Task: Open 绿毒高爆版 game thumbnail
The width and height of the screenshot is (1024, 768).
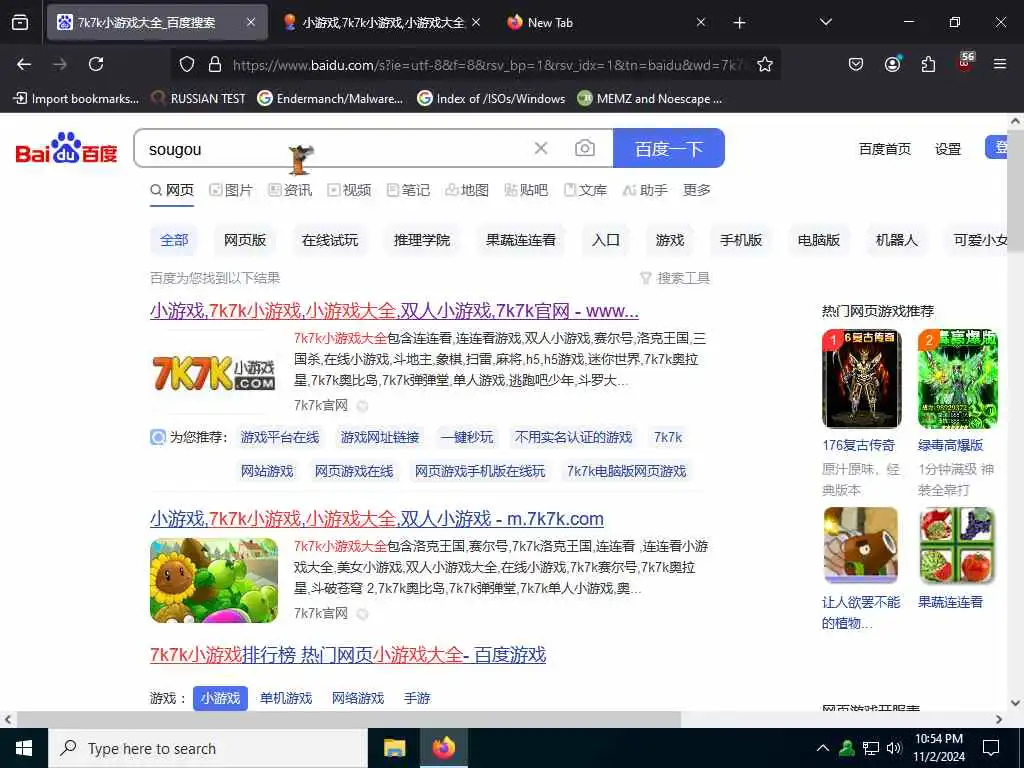Action: [x=957, y=378]
